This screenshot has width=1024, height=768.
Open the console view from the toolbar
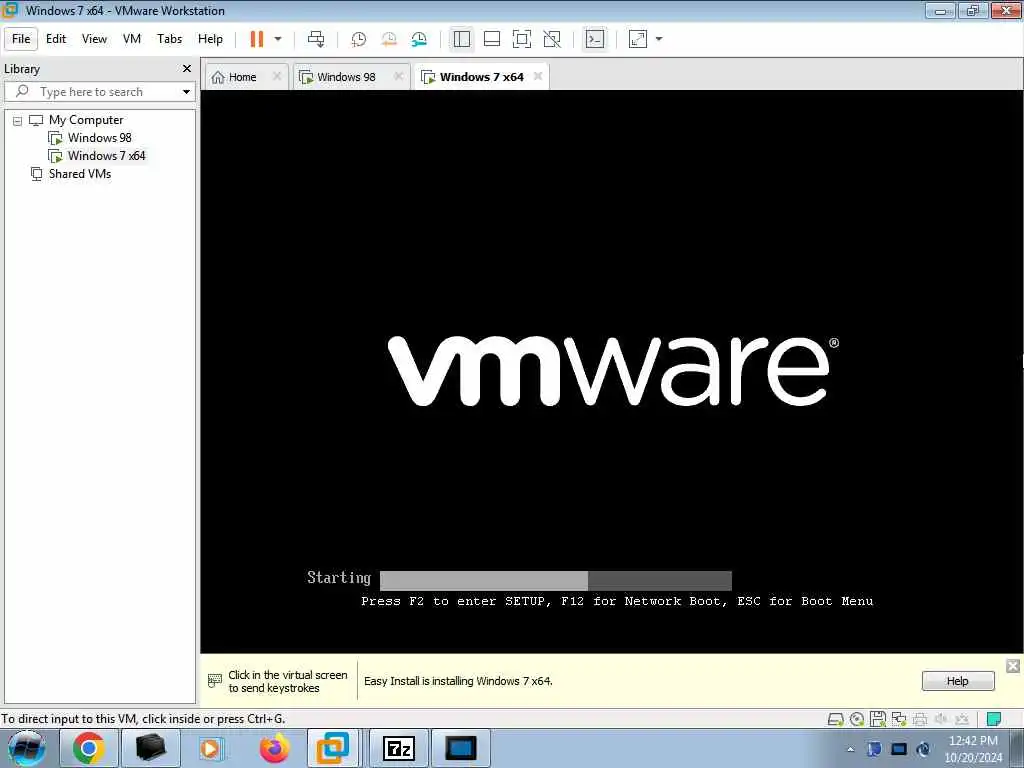click(594, 39)
